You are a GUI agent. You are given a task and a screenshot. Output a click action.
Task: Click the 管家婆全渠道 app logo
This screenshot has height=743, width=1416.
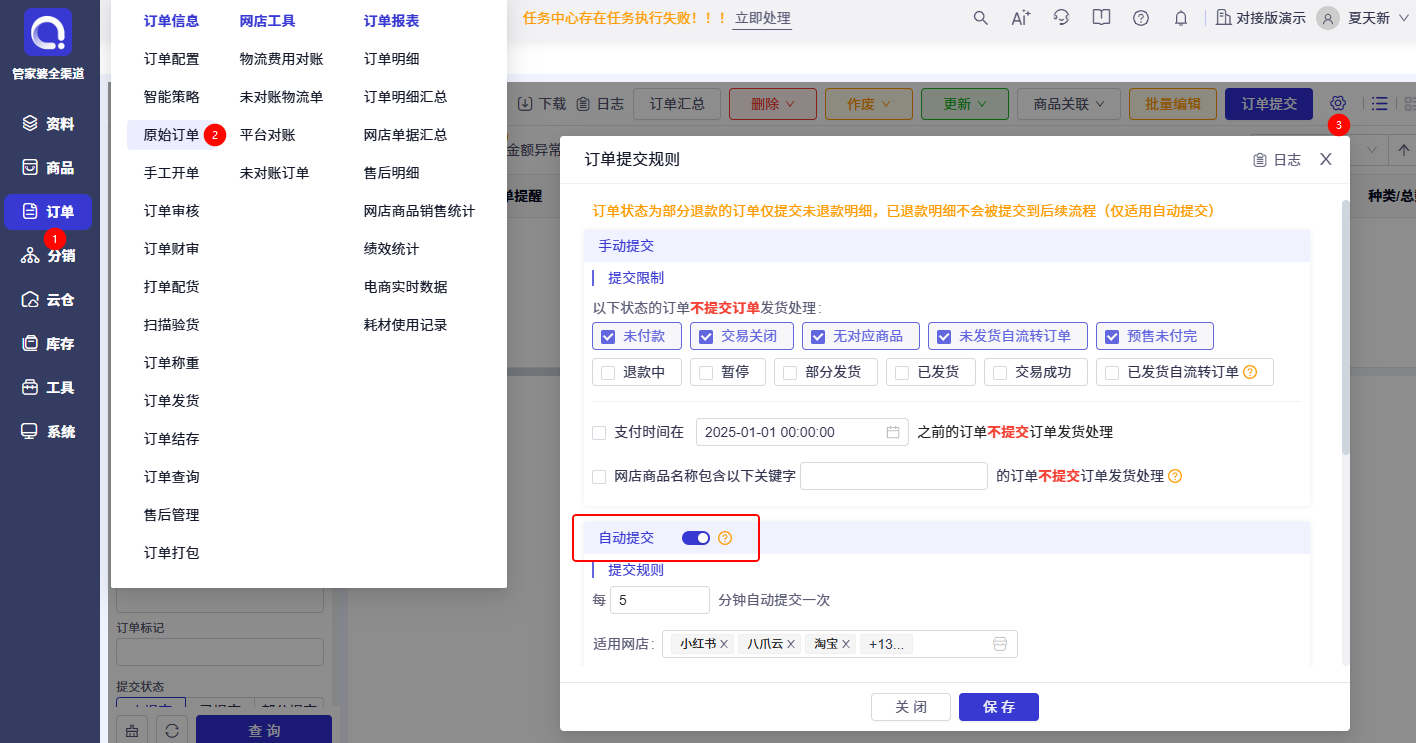pyautogui.click(x=48, y=32)
